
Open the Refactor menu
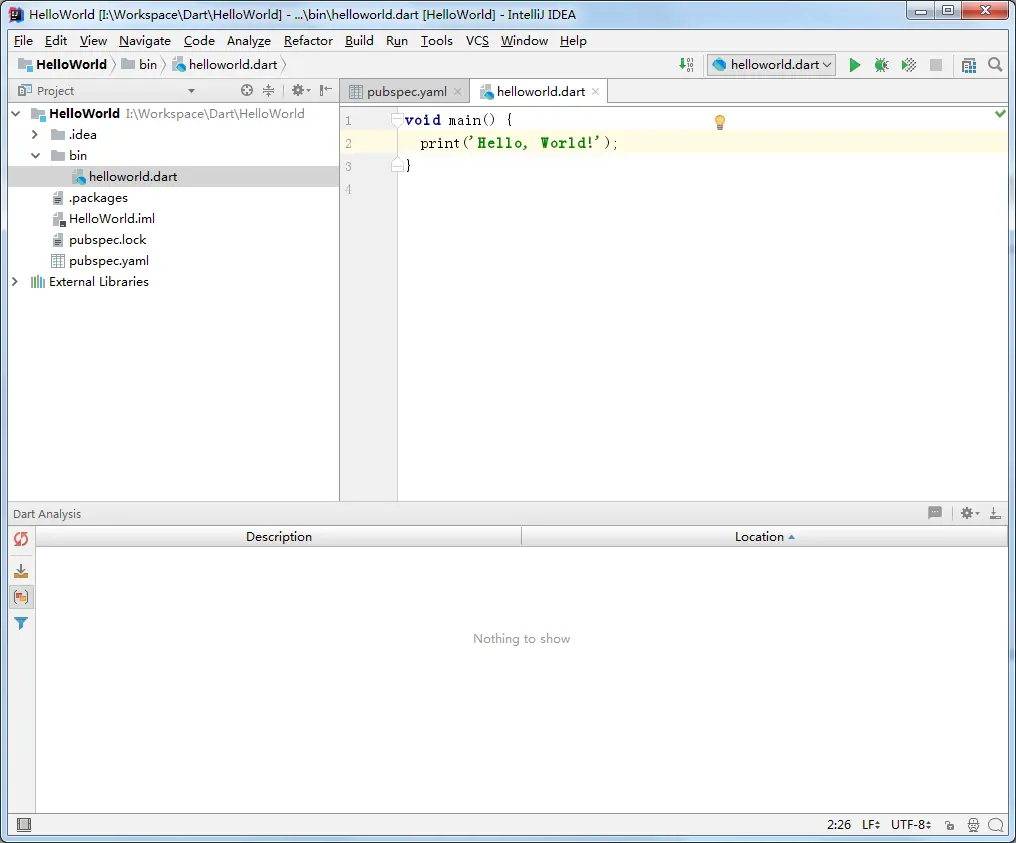(308, 41)
